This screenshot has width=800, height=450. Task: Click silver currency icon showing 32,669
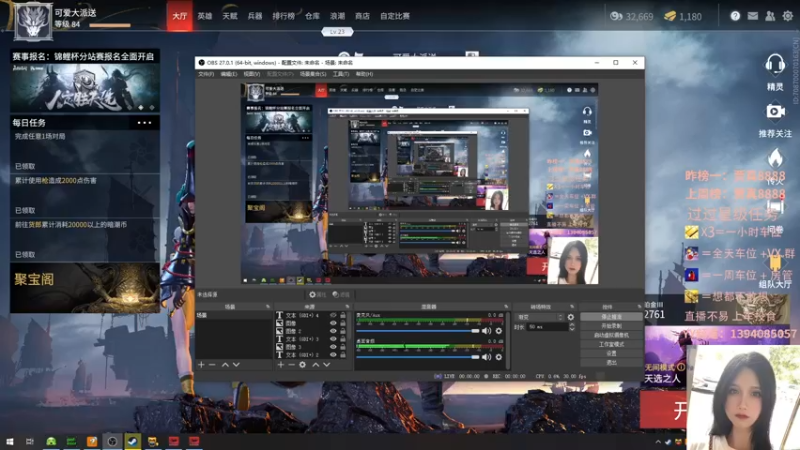tap(616, 16)
